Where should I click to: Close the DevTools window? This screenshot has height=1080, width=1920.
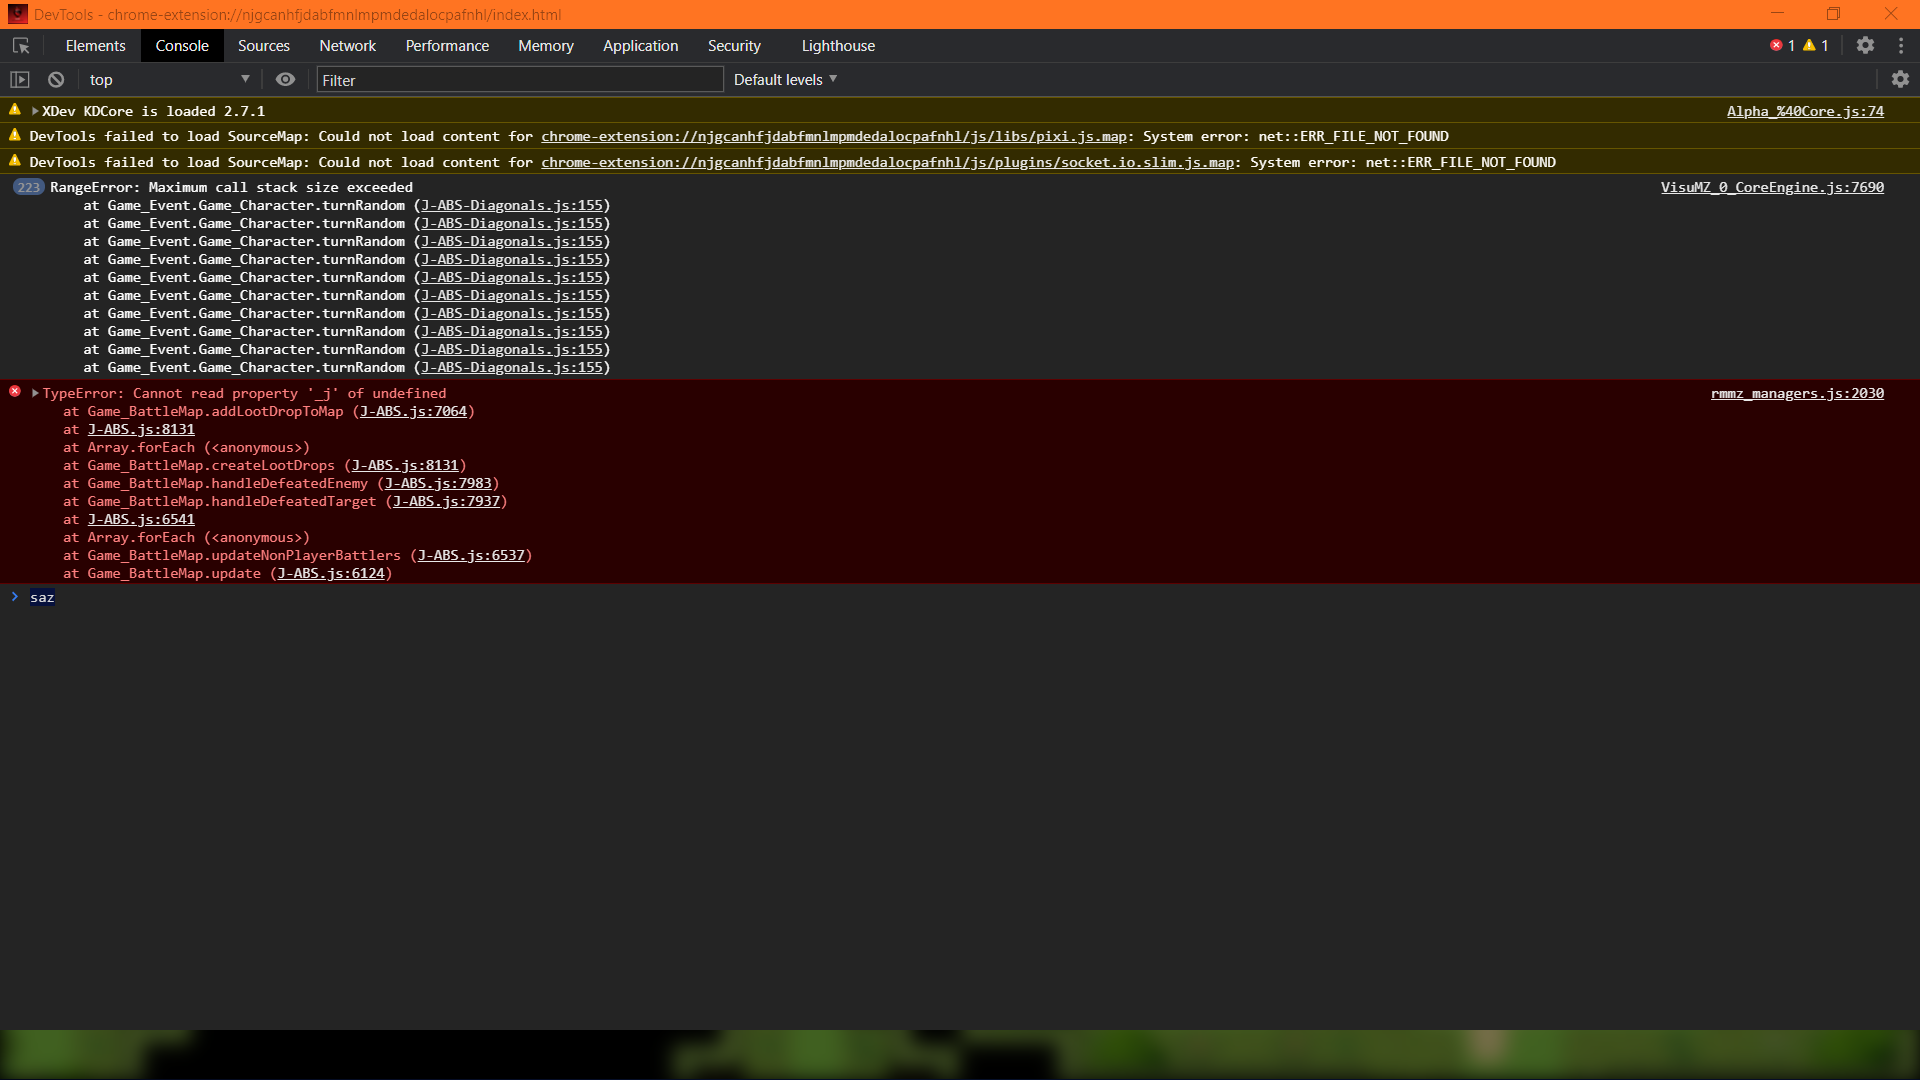click(x=1890, y=14)
